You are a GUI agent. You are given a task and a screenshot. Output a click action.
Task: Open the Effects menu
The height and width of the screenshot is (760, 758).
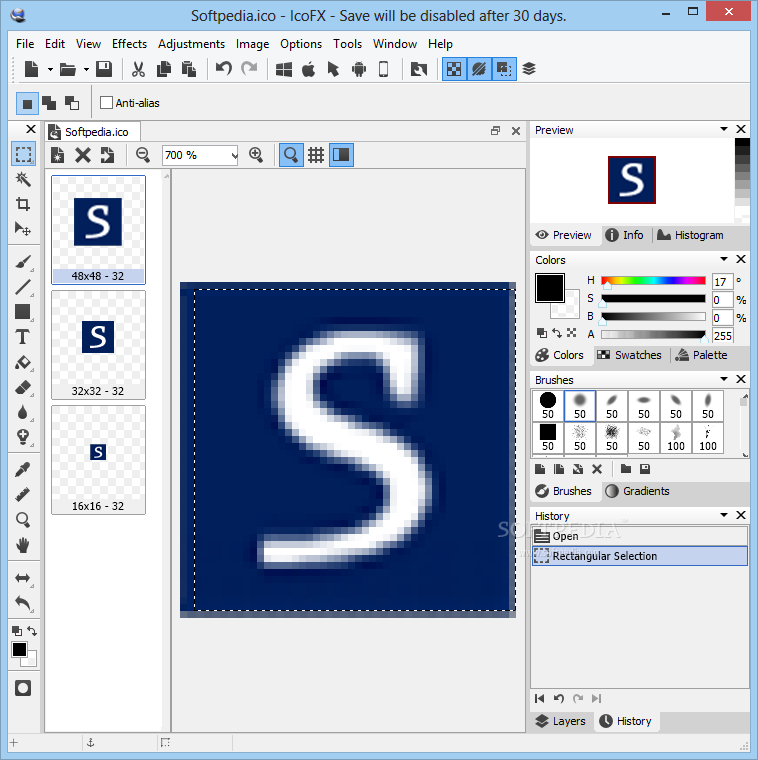129,44
